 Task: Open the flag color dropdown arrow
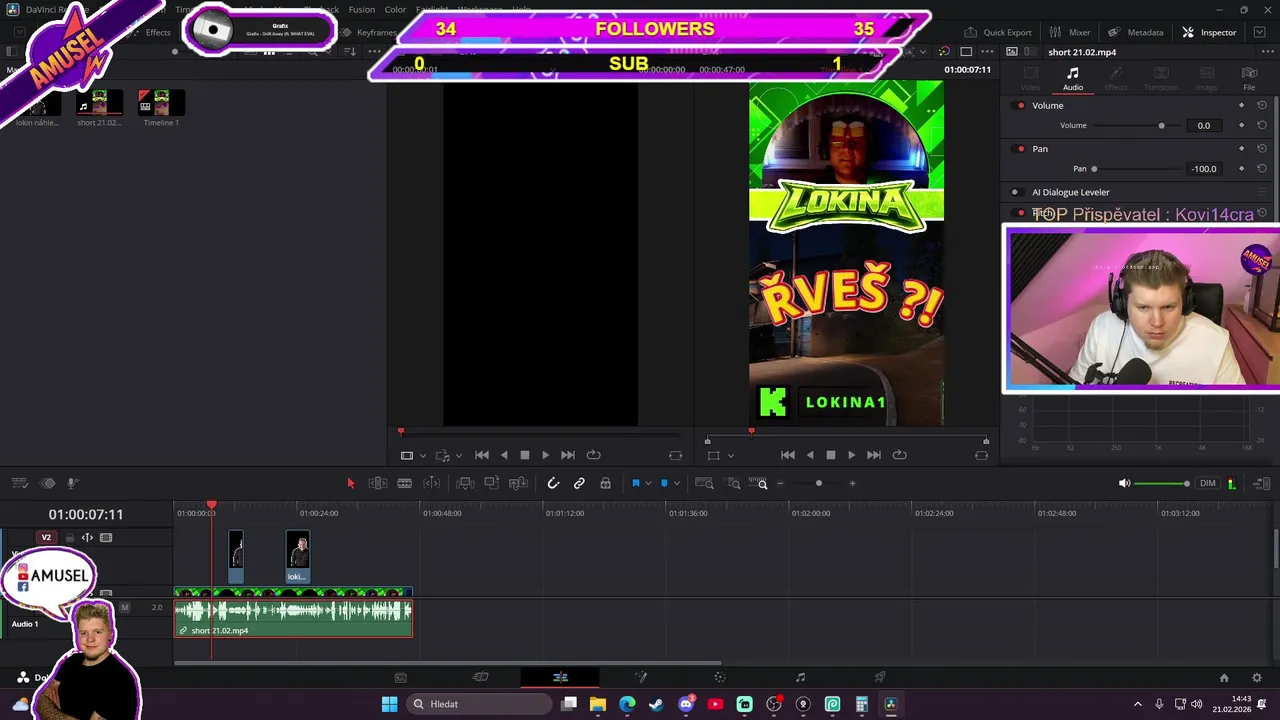(x=647, y=484)
